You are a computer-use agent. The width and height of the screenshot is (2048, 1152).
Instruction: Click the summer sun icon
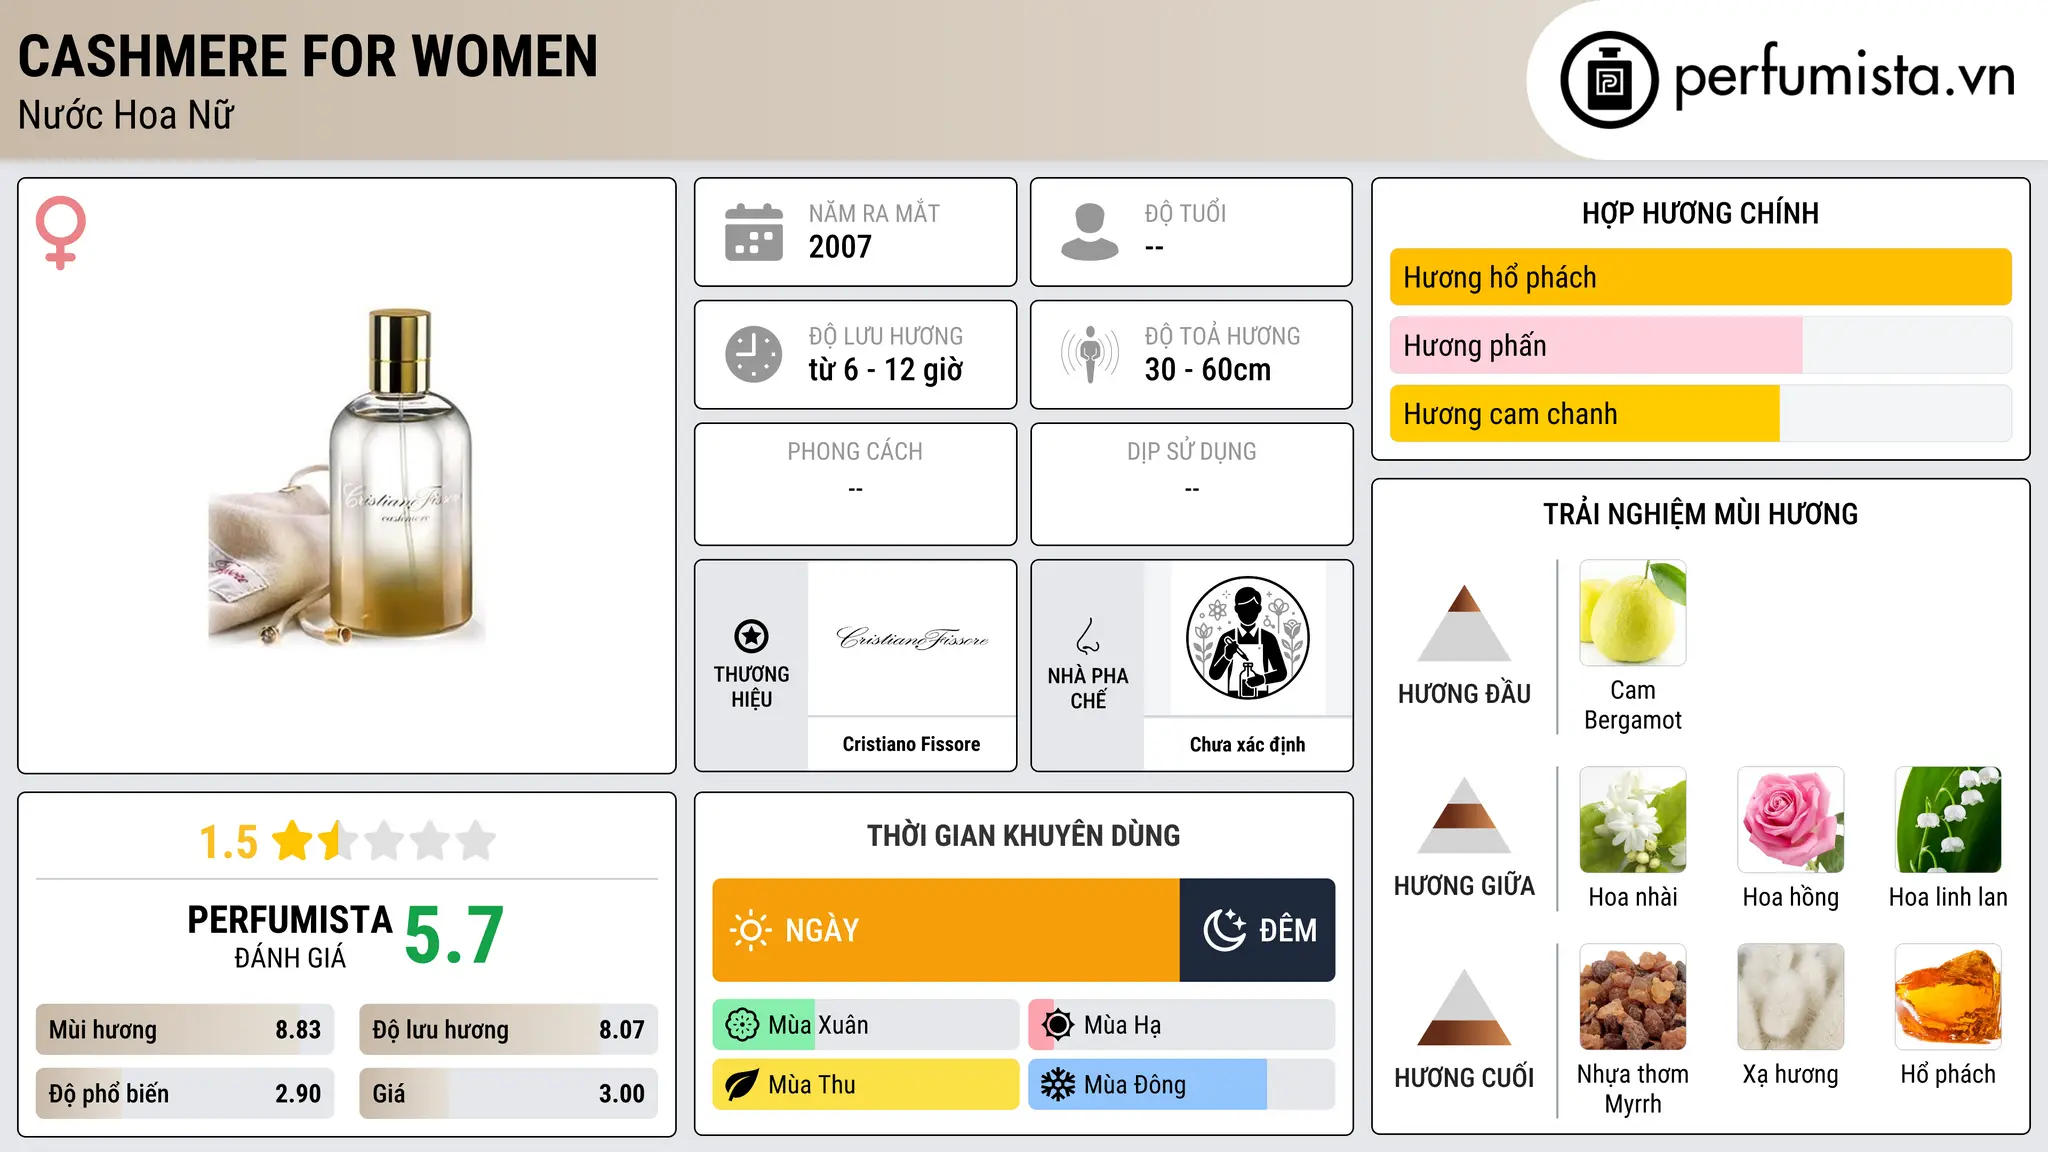click(x=1057, y=1025)
